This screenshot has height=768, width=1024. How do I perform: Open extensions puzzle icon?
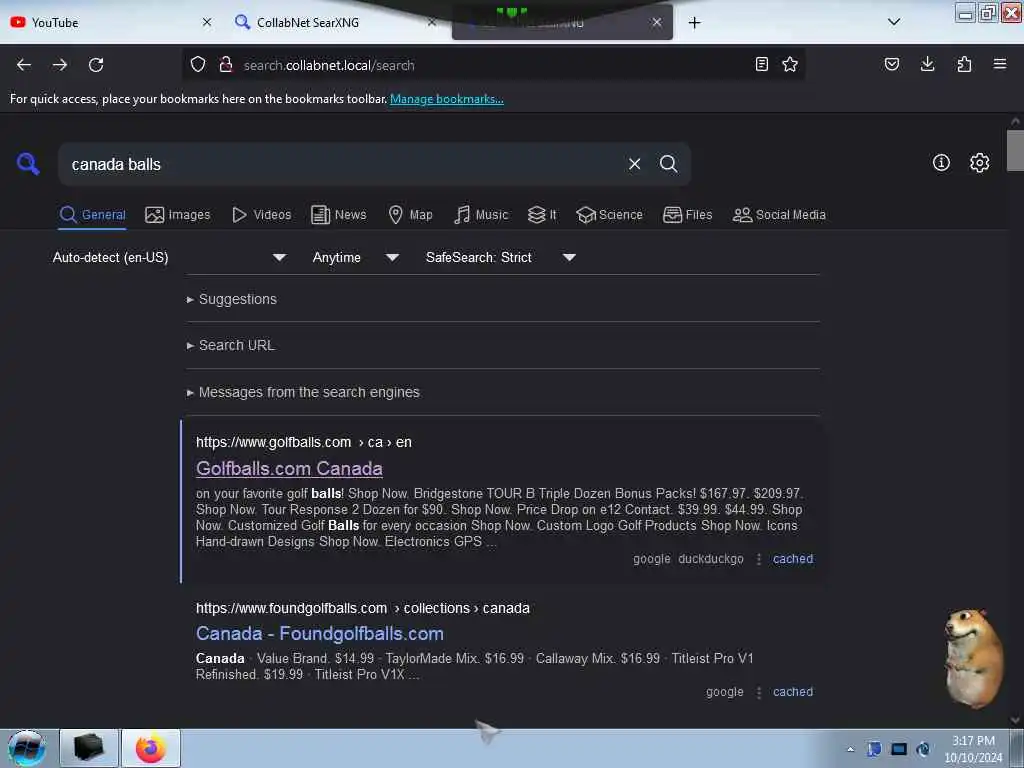(x=964, y=64)
